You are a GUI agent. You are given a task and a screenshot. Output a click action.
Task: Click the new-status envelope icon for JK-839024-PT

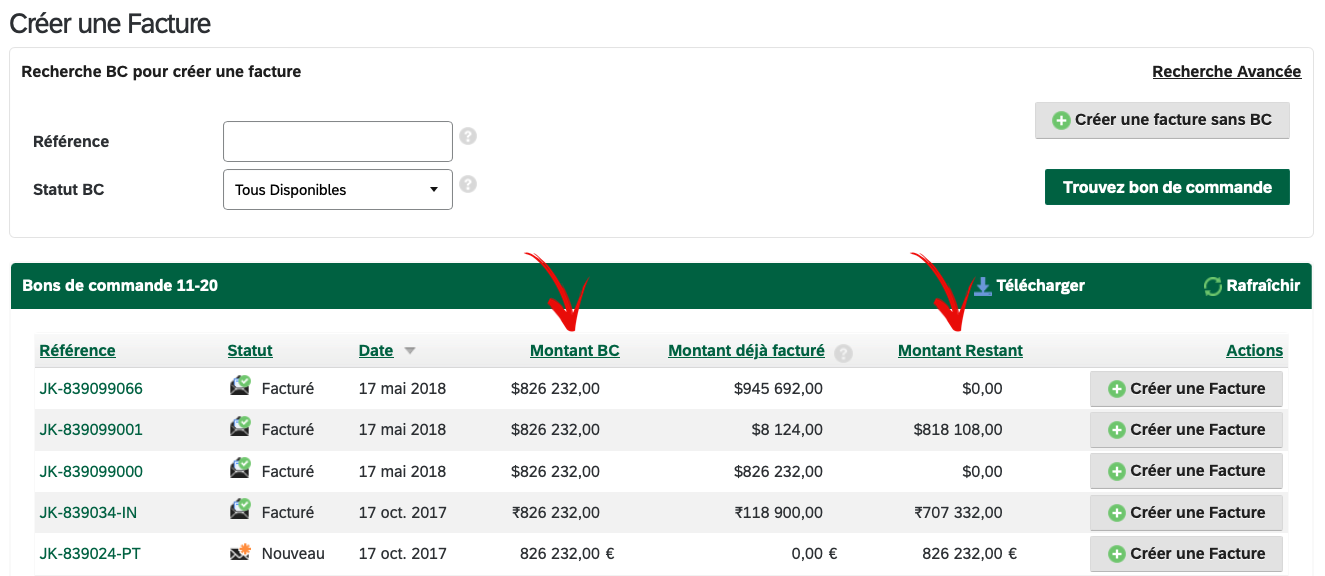(x=240, y=552)
